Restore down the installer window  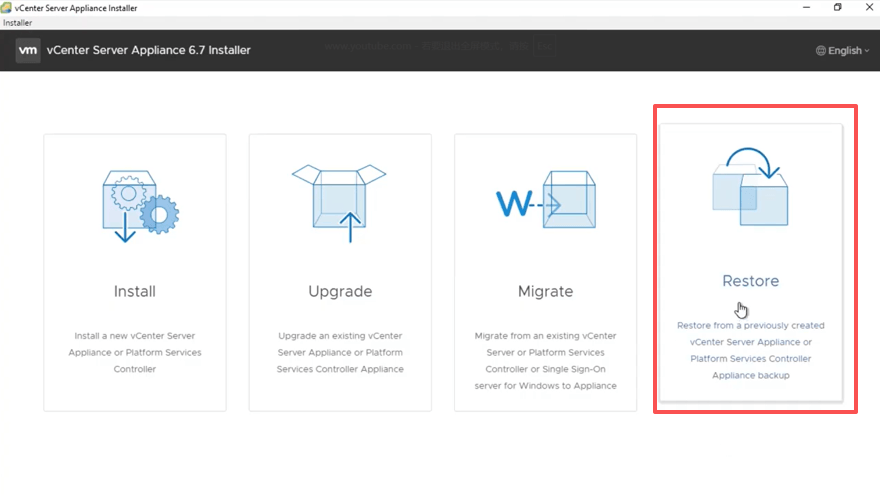pyautogui.click(x=837, y=7)
